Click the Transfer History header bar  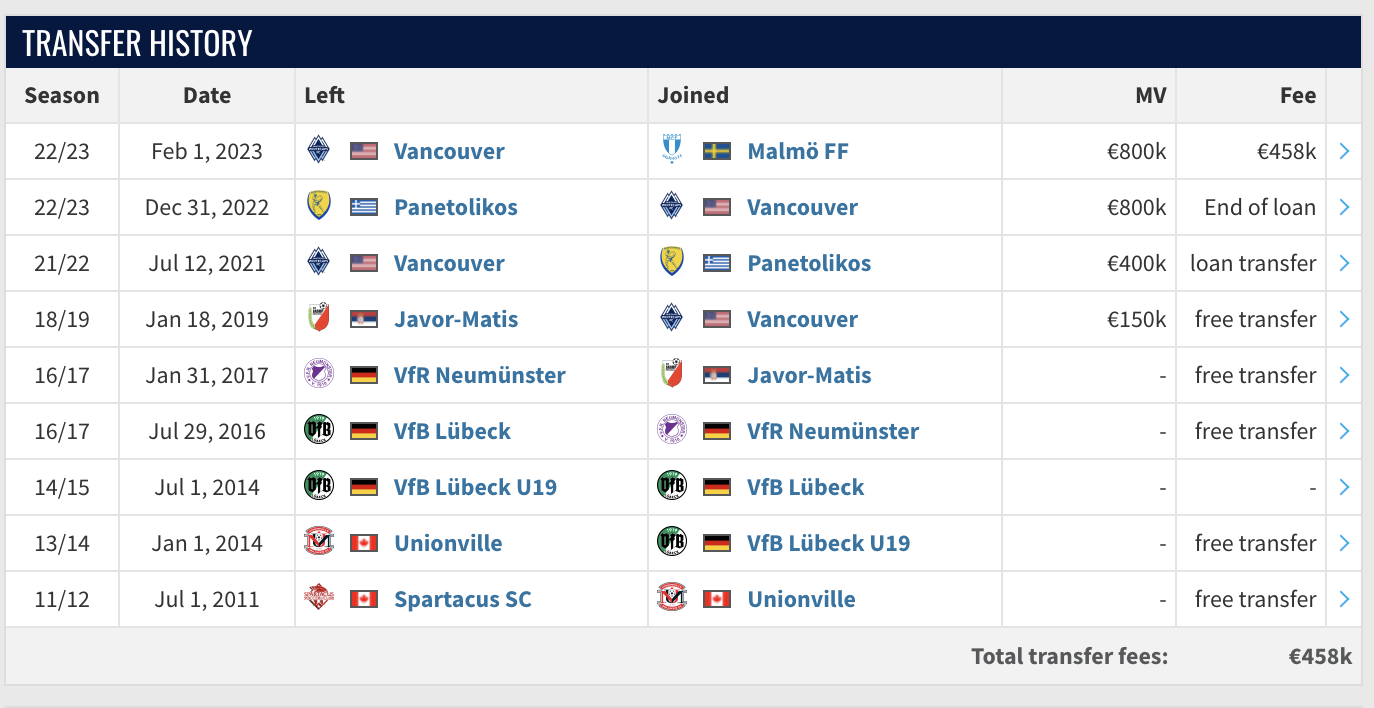click(683, 43)
